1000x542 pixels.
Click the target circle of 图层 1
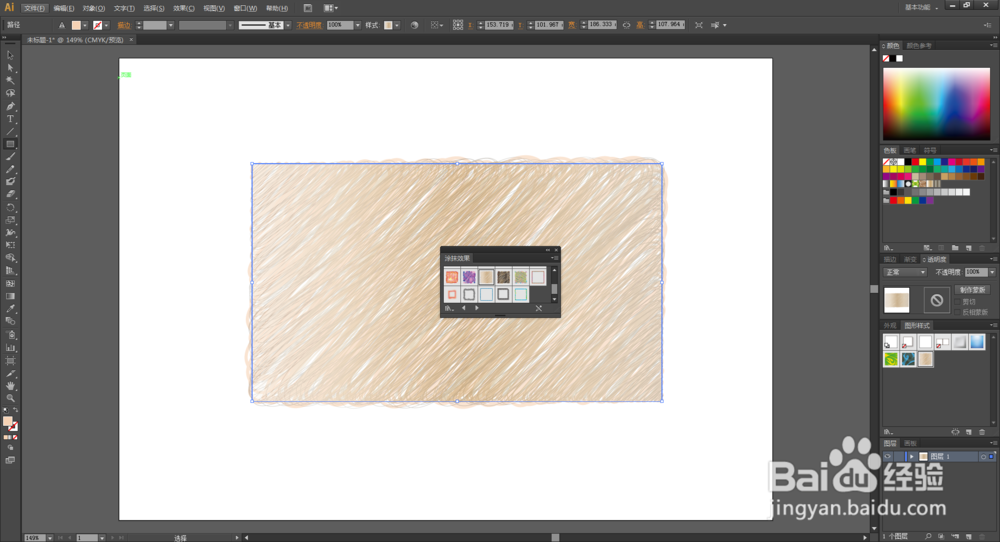click(x=983, y=457)
